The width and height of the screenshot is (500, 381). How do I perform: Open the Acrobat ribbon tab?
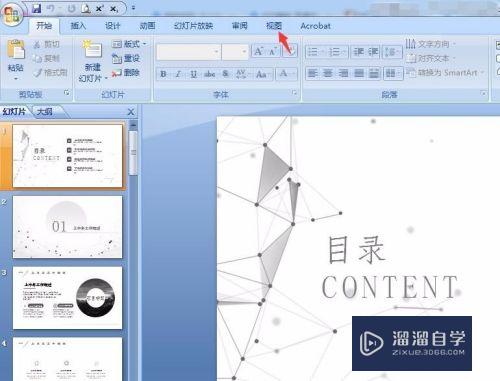(315, 26)
